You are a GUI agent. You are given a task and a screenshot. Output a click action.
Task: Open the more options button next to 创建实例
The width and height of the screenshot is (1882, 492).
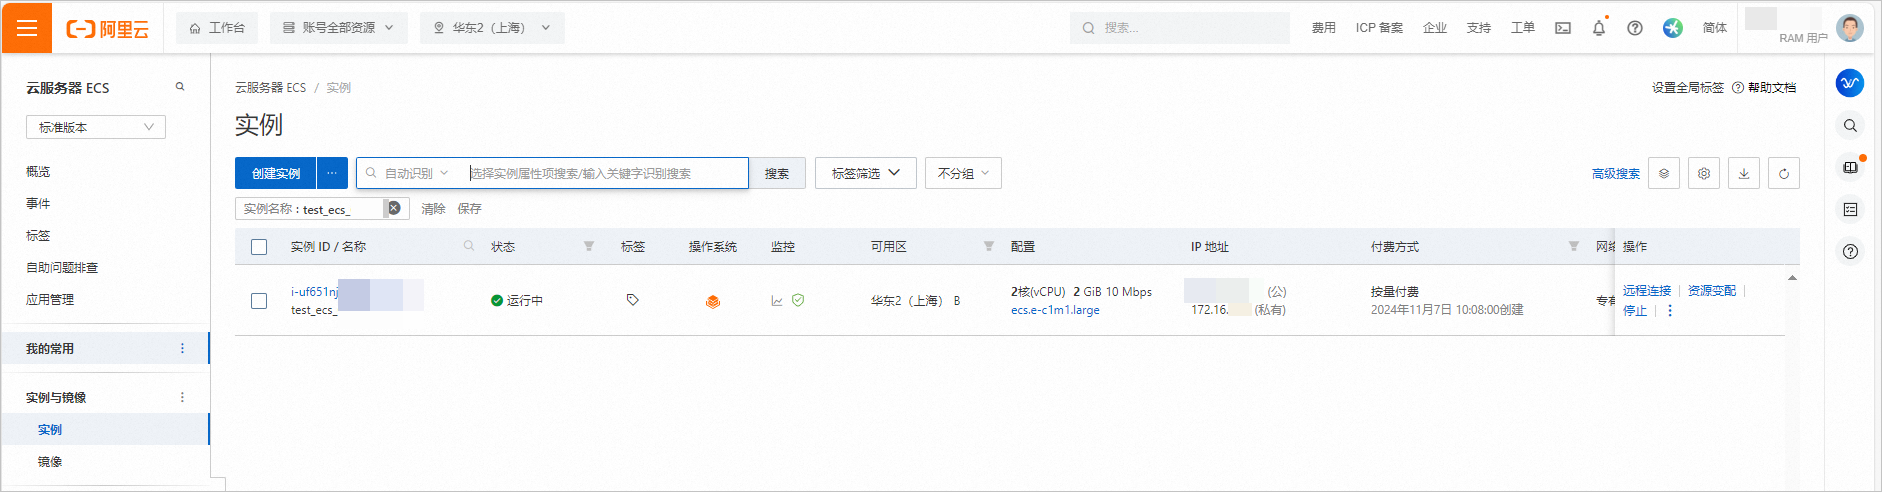pos(332,173)
